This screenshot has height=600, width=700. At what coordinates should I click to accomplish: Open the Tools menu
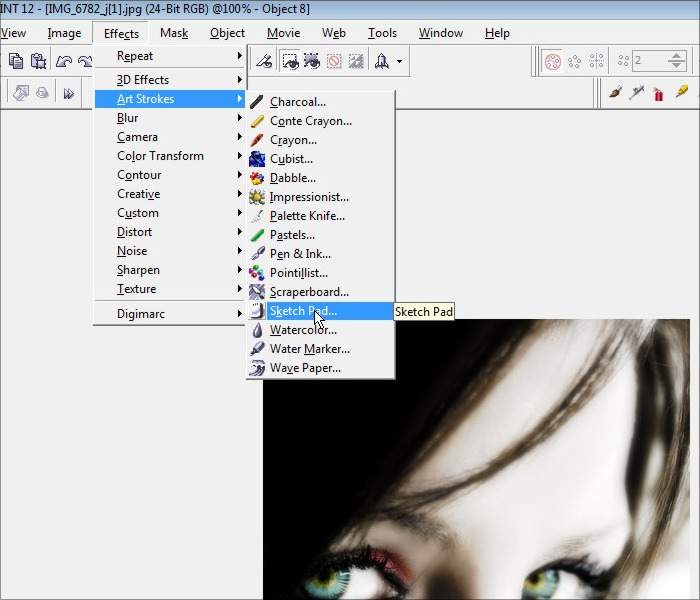pos(382,33)
